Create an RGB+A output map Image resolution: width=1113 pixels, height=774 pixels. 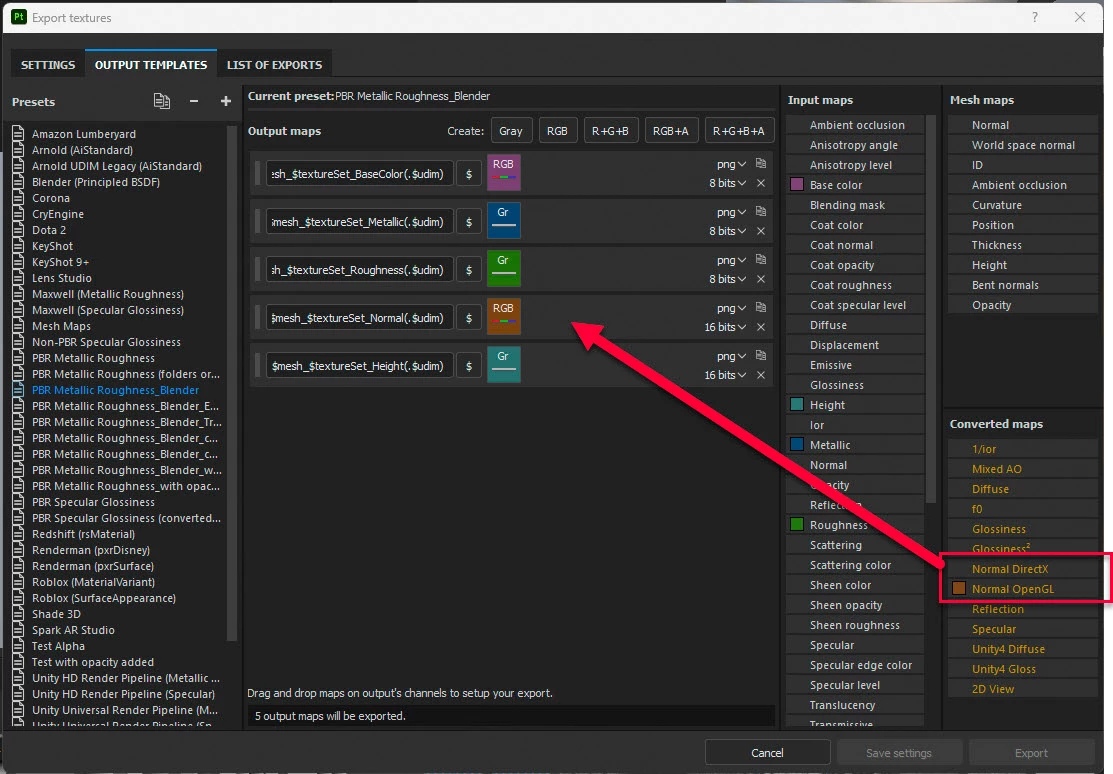click(x=671, y=131)
